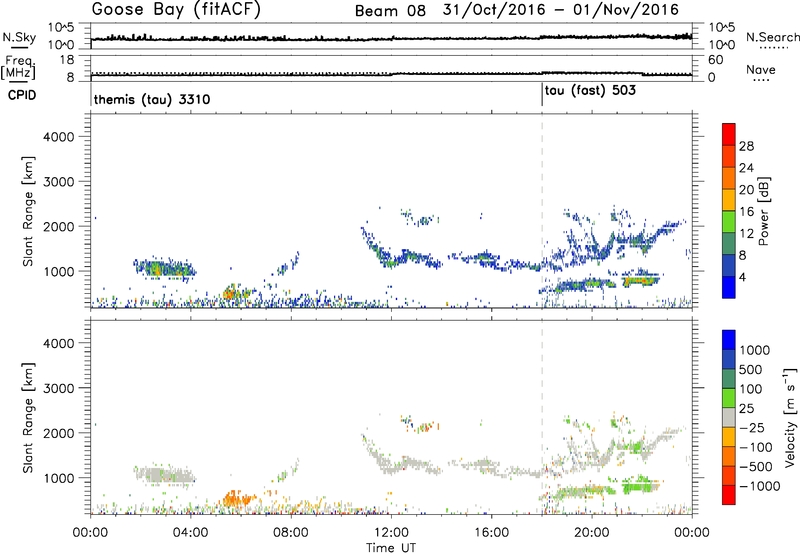
Task: Click the '-500' label on Velocity color bar
Action: click(756, 467)
